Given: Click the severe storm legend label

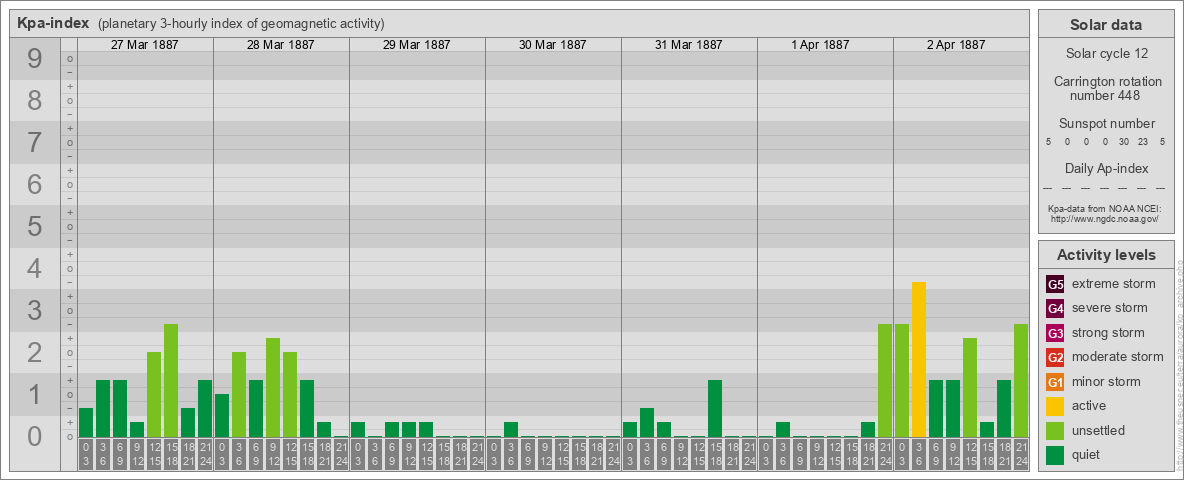Looking at the screenshot, I should pos(1110,308).
